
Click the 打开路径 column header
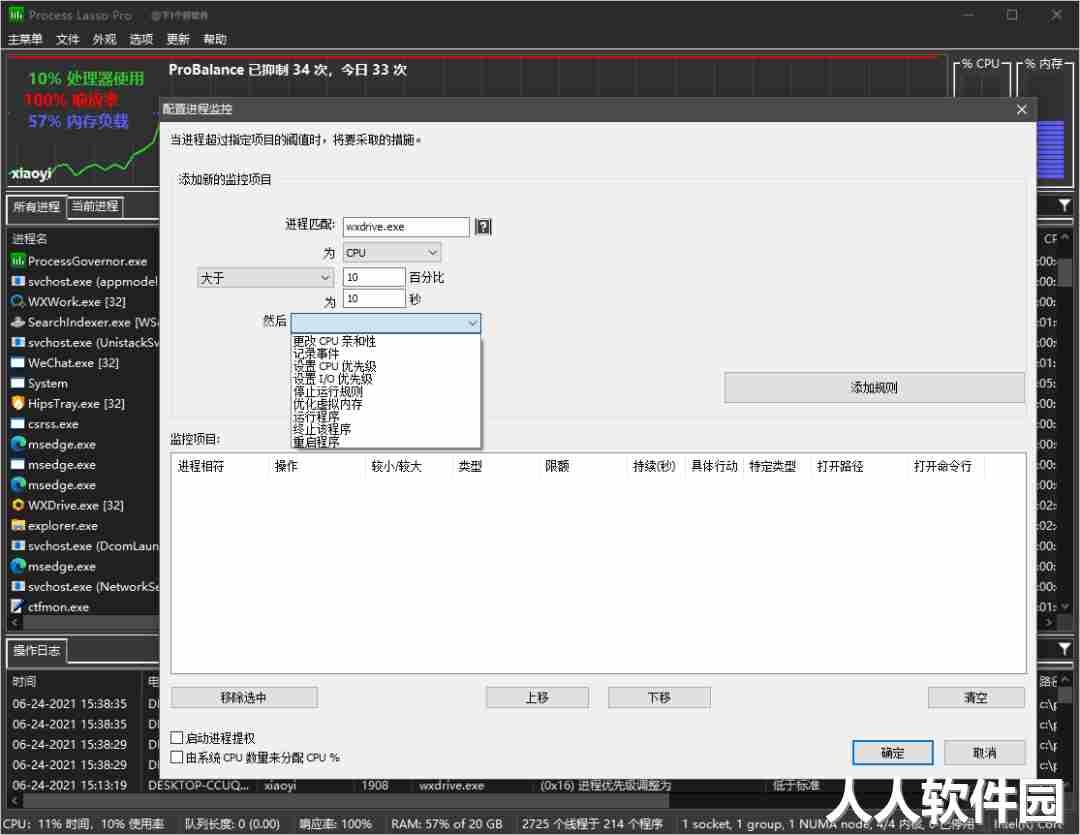[859, 466]
